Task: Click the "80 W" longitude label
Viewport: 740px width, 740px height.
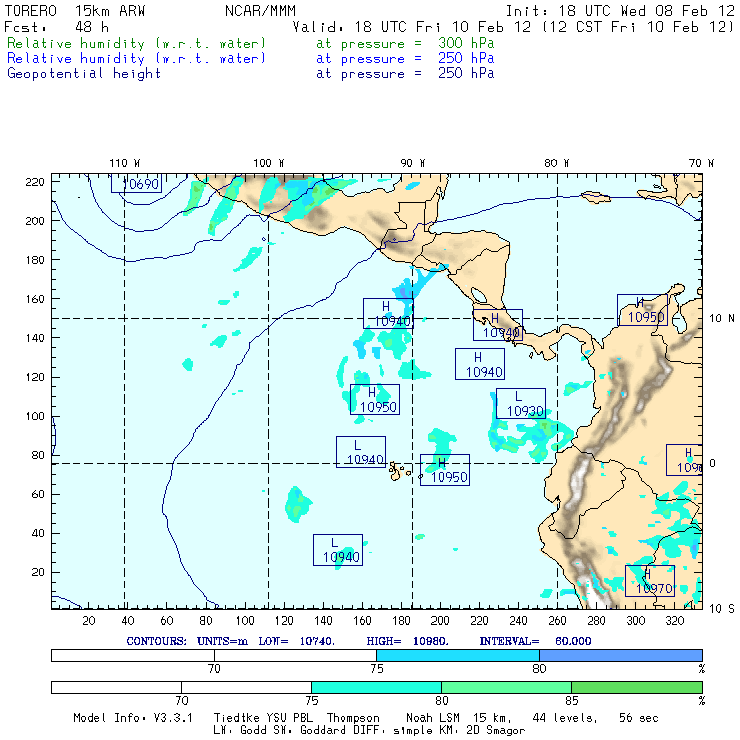Action: [x=557, y=163]
